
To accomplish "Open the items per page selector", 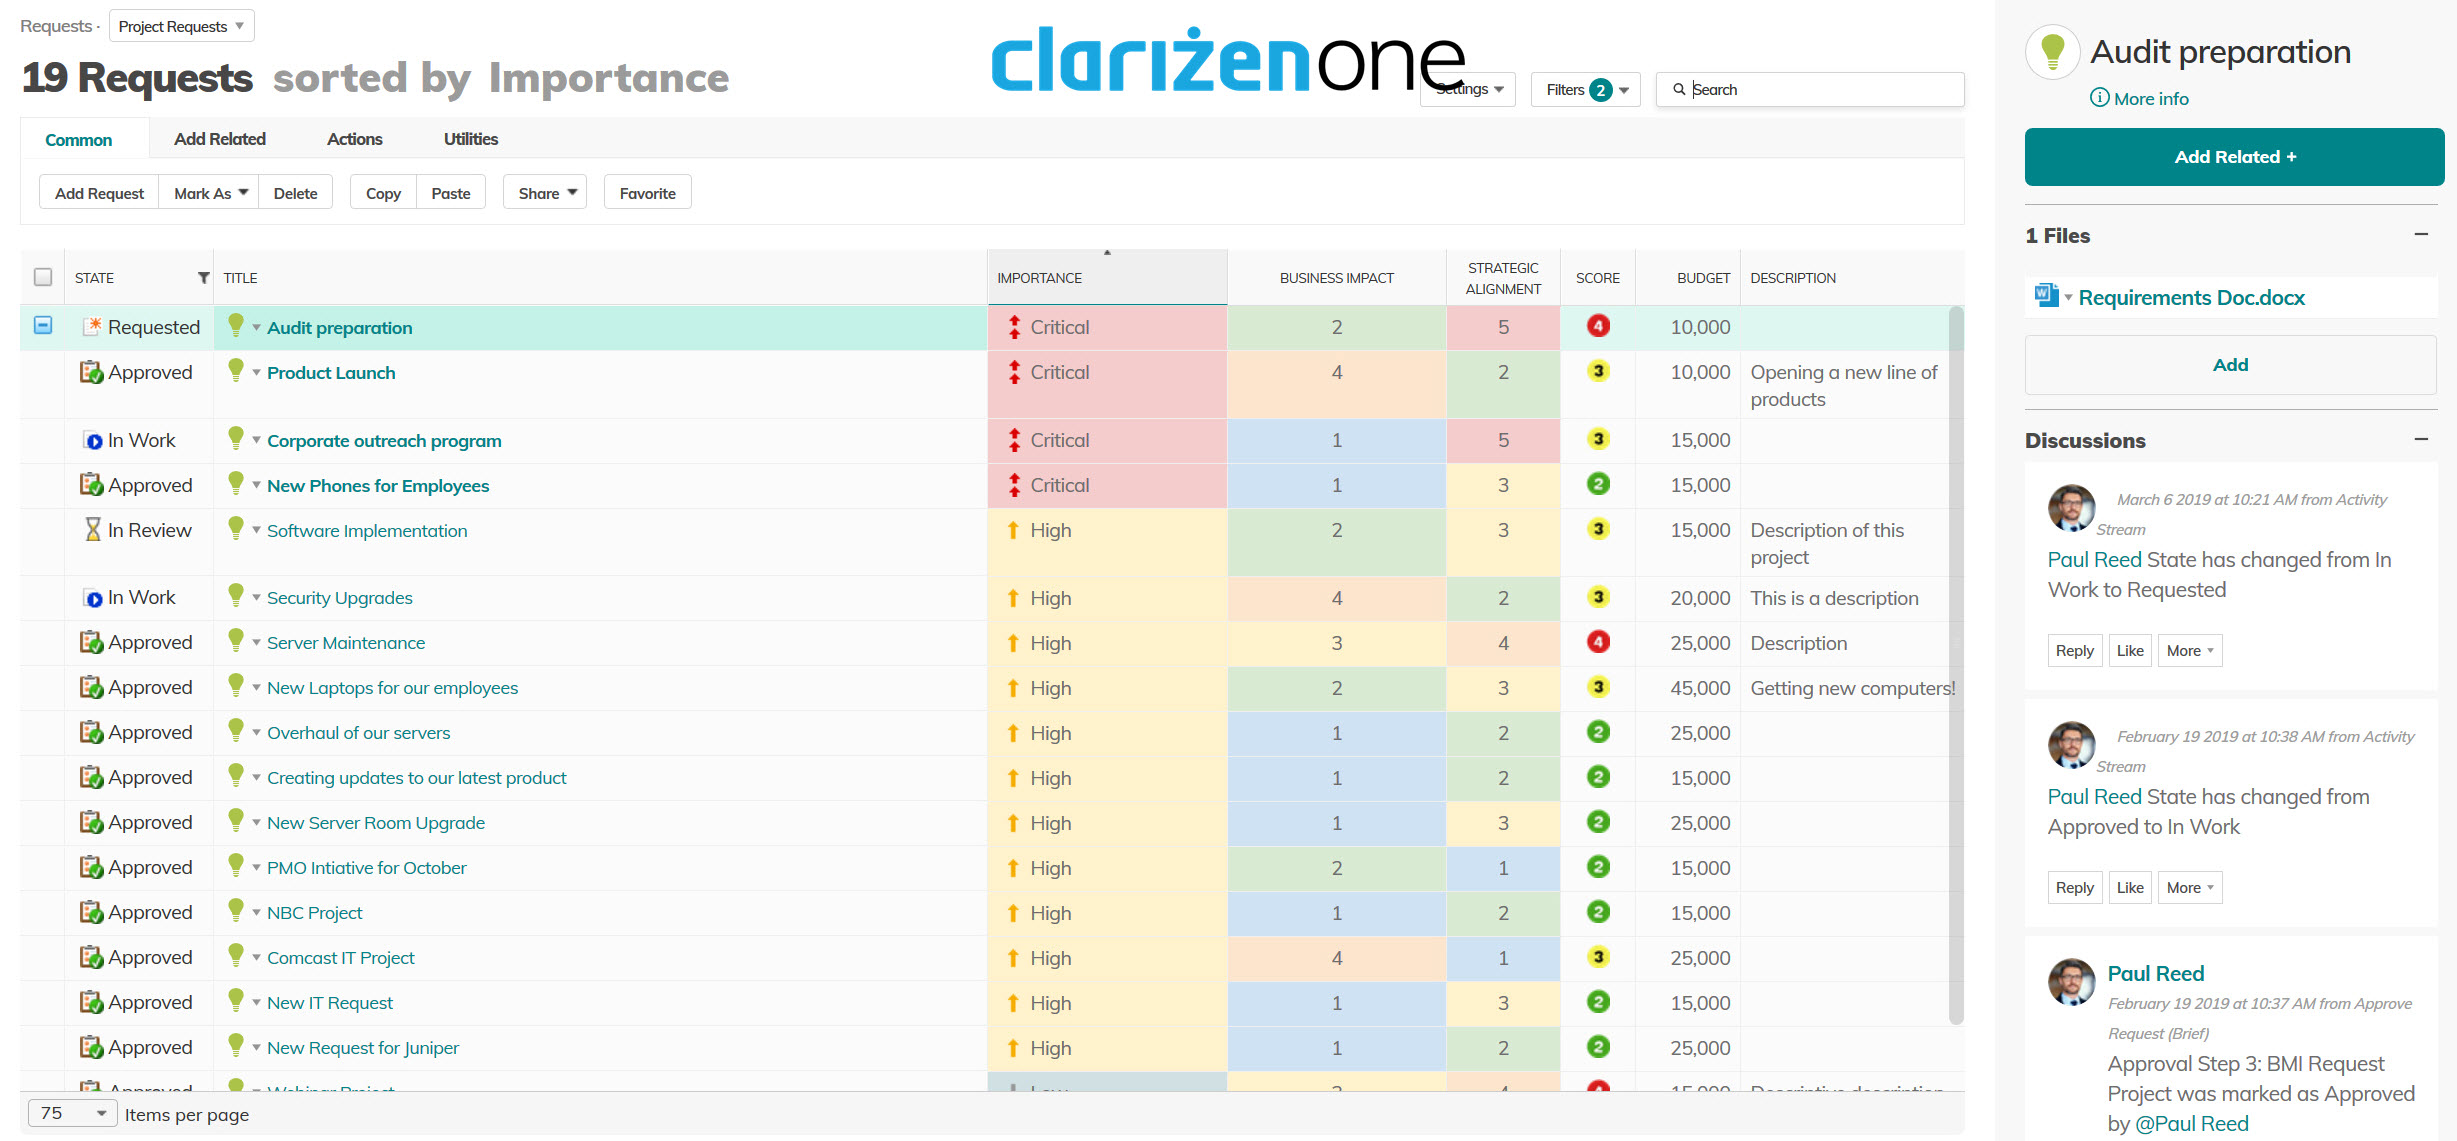I will point(73,1113).
